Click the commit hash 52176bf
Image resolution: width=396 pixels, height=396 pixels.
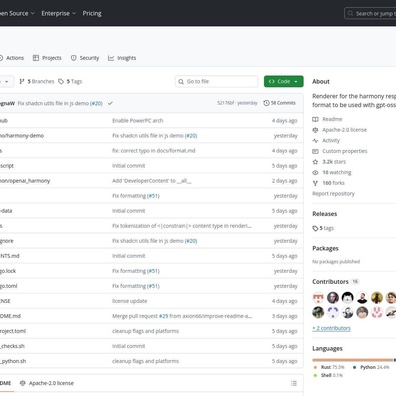click(x=226, y=103)
